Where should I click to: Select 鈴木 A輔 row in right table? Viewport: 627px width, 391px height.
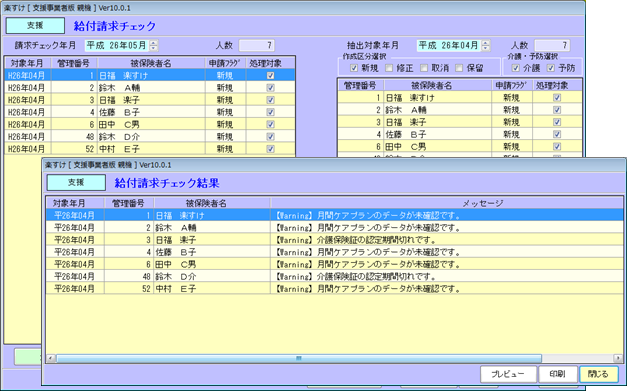[460, 110]
